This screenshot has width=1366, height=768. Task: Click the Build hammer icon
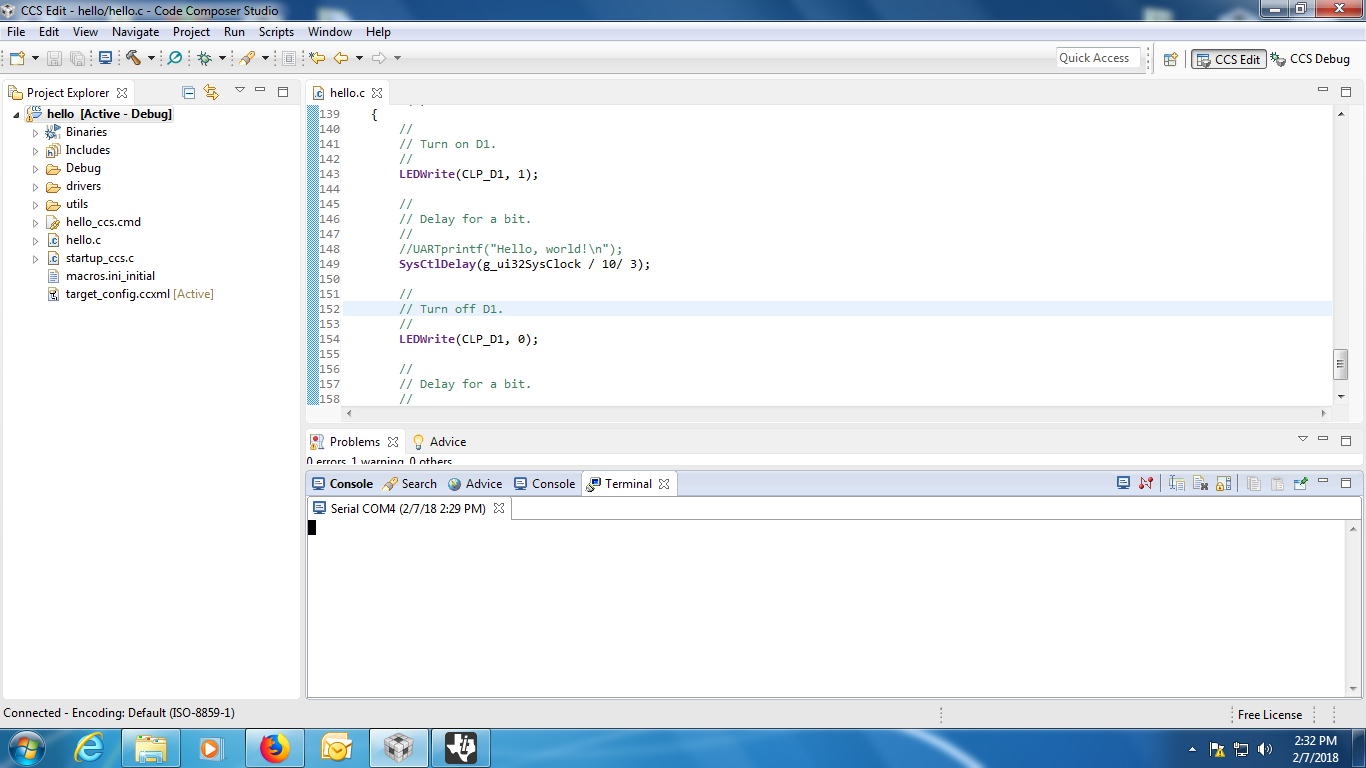tap(133, 58)
